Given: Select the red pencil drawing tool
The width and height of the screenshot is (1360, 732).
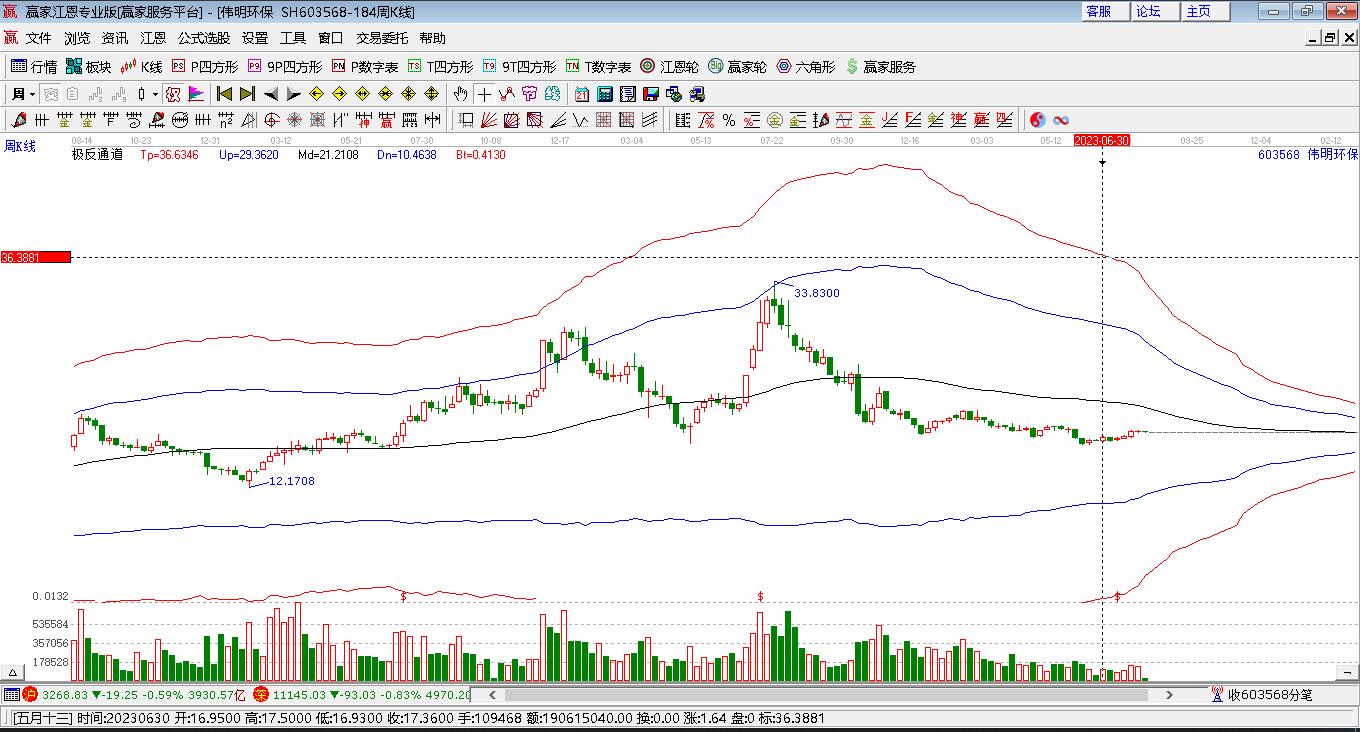Looking at the screenshot, I should (x=18, y=120).
